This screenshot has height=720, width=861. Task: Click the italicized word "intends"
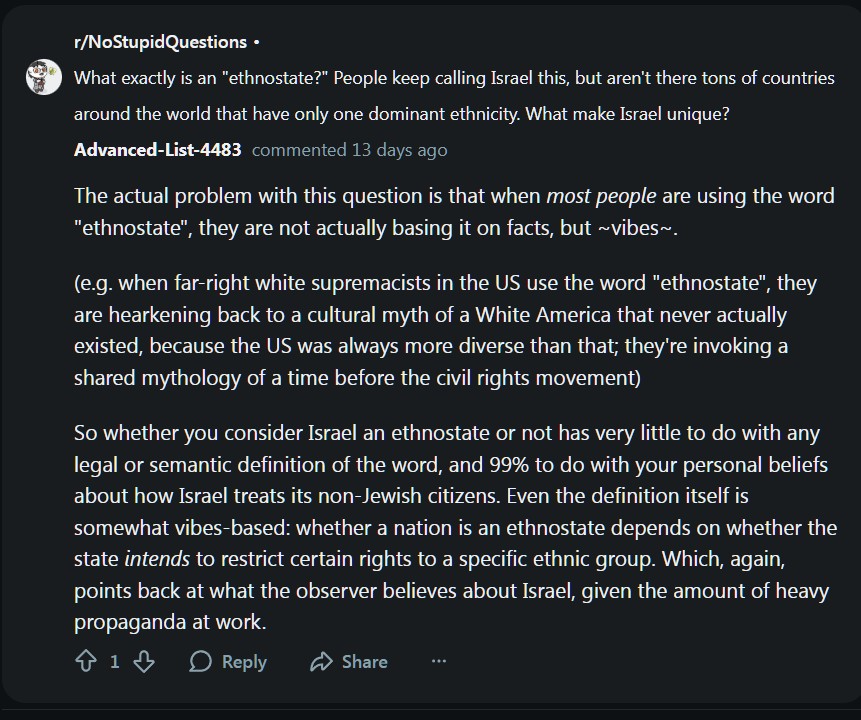(157, 559)
